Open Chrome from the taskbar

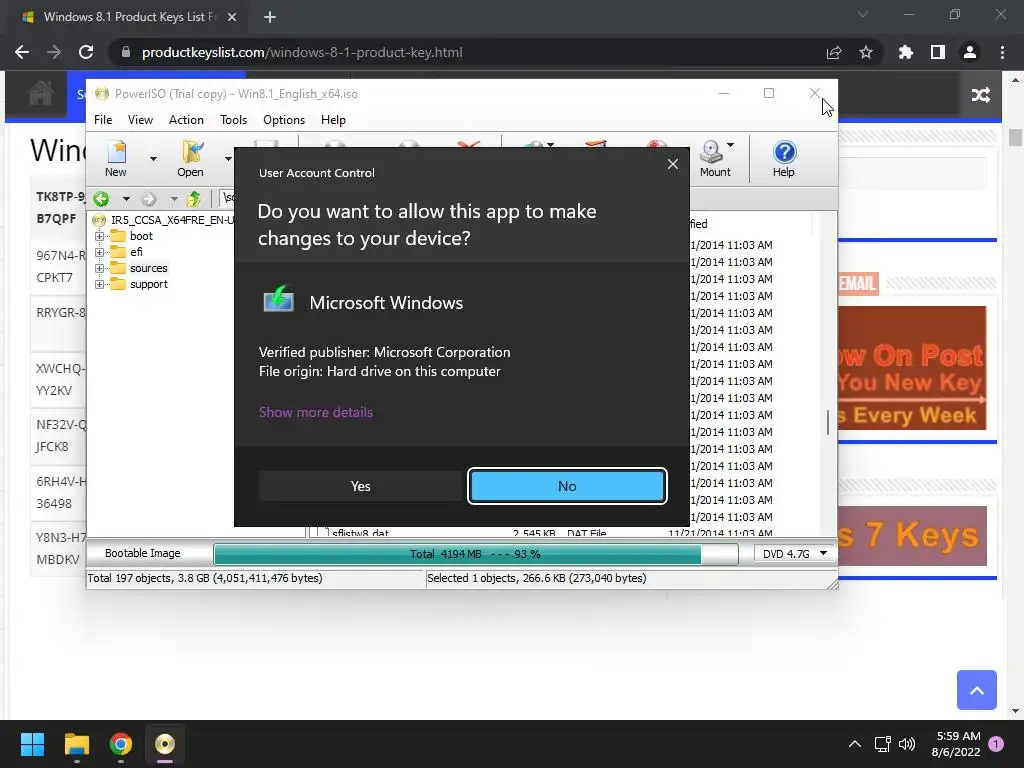point(121,744)
